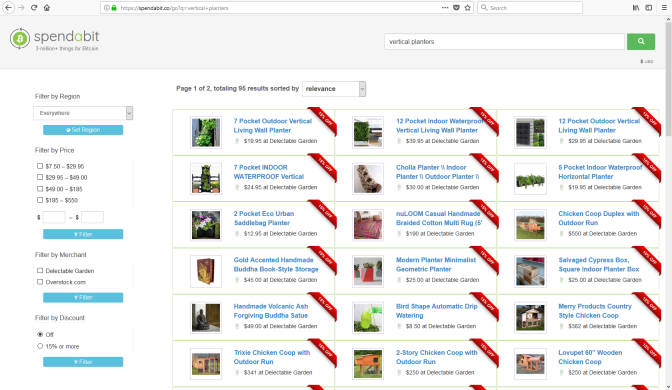Click the green search magnifier button
This screenshot has height=390, width=672.
click(641, 42)
